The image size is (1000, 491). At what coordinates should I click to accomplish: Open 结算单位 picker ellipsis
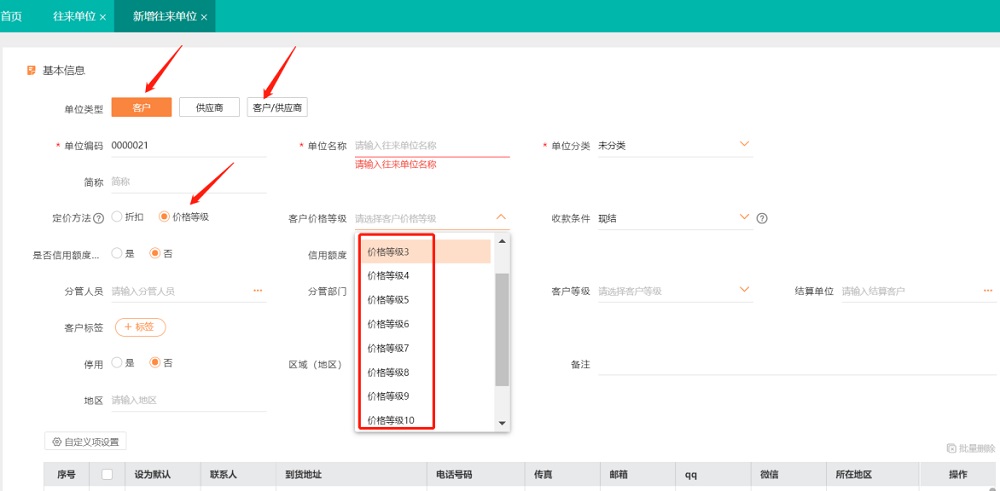[989, 290]
